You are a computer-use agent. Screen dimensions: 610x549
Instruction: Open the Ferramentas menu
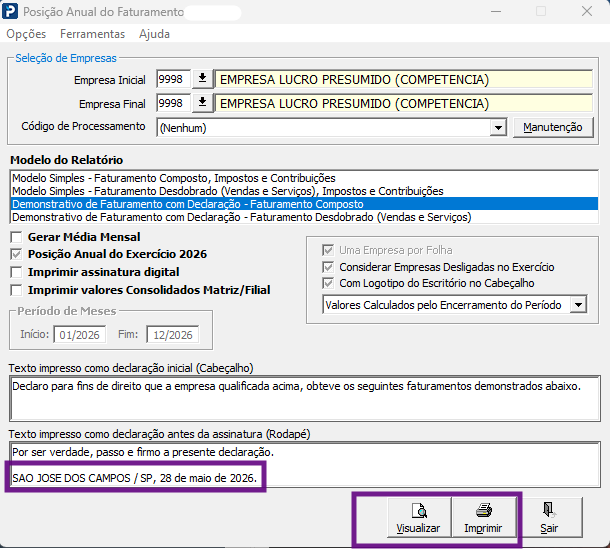coord(93,34)
